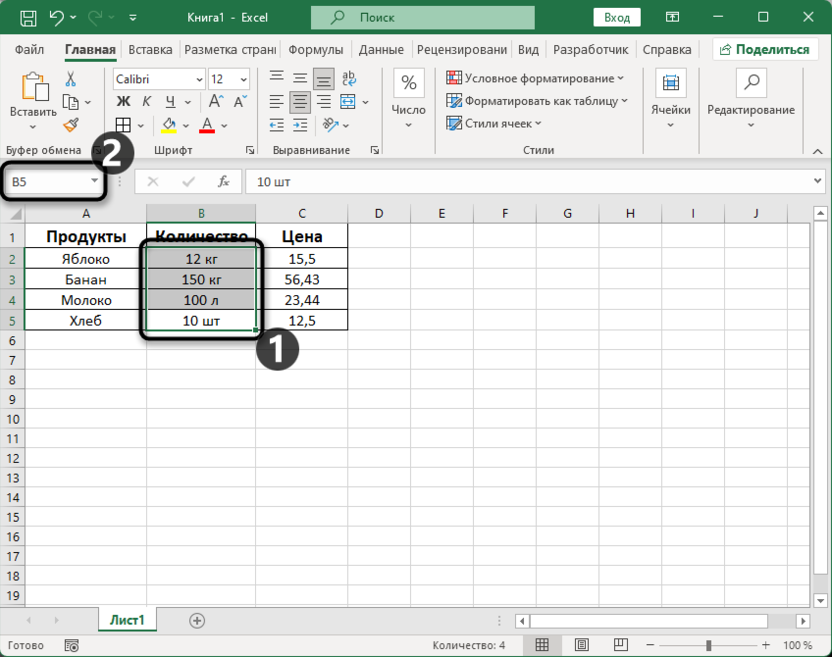Align text to the top
Image resolution: width=832 pixels, height=657 pixels.
pyautogui.click(x=276, y=79)
